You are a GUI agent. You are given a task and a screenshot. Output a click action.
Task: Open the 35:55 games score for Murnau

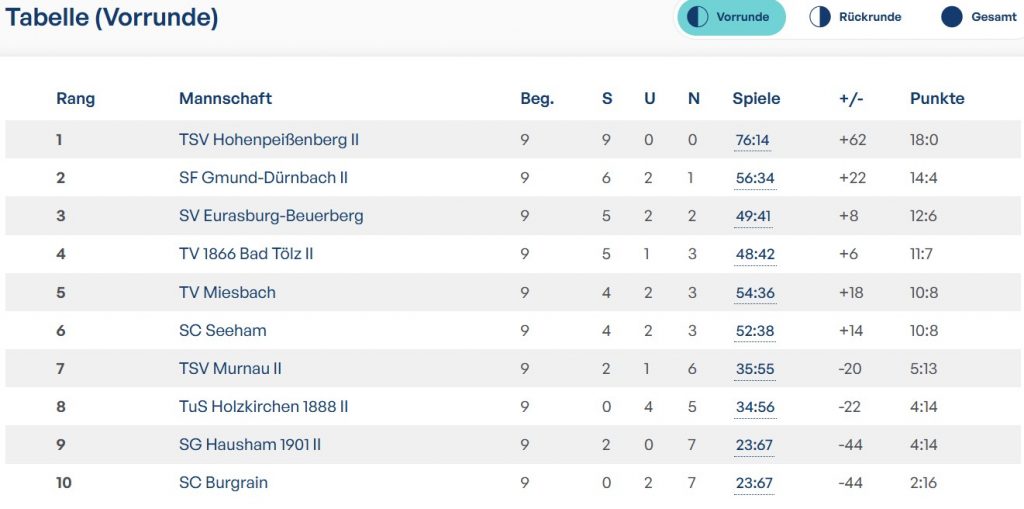coord(754,369)
